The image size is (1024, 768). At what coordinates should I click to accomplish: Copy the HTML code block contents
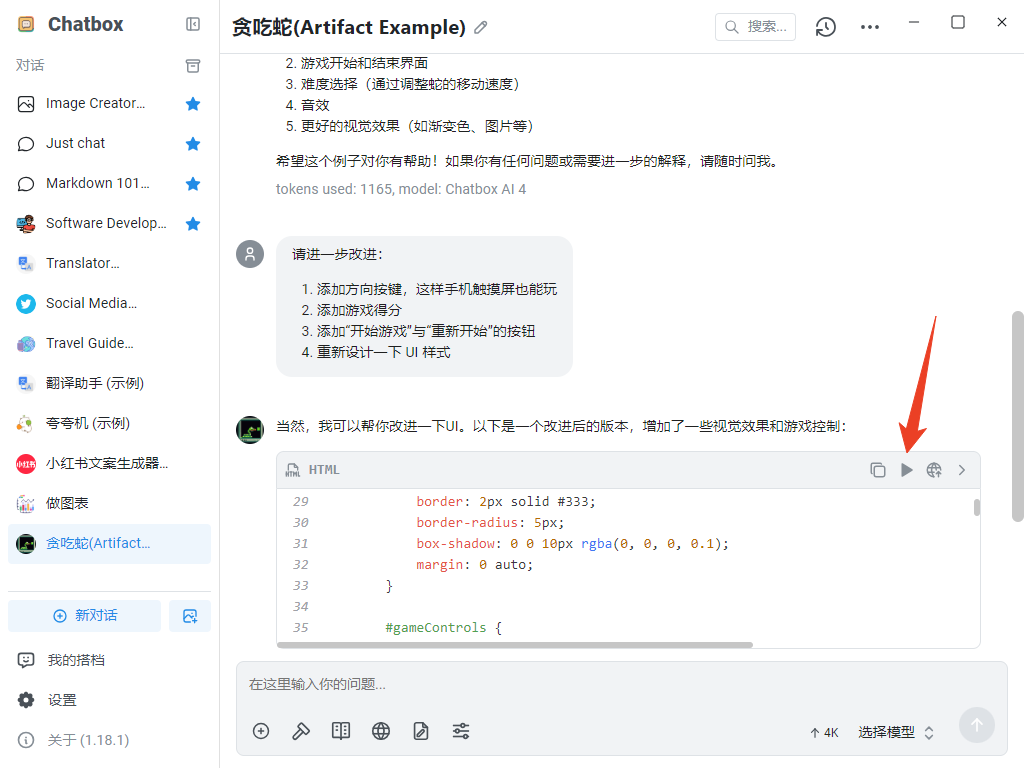point(879,469)
